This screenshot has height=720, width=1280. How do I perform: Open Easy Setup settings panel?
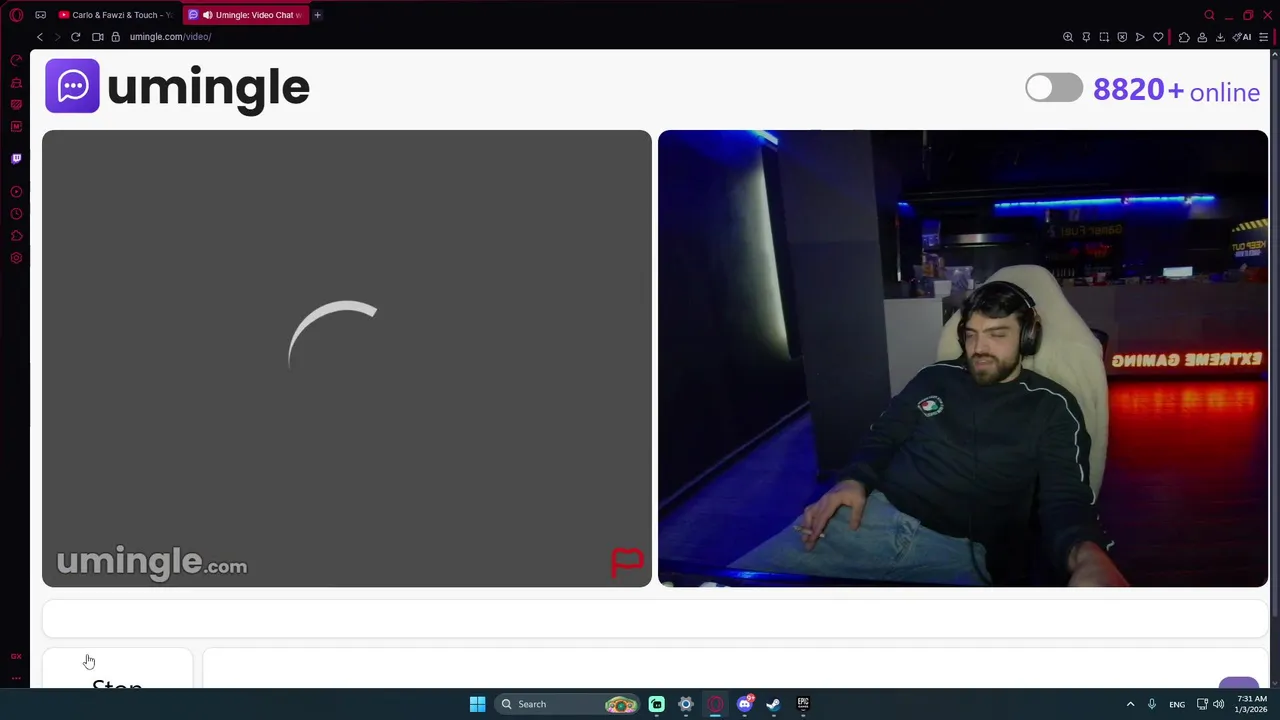[1264, 37]
